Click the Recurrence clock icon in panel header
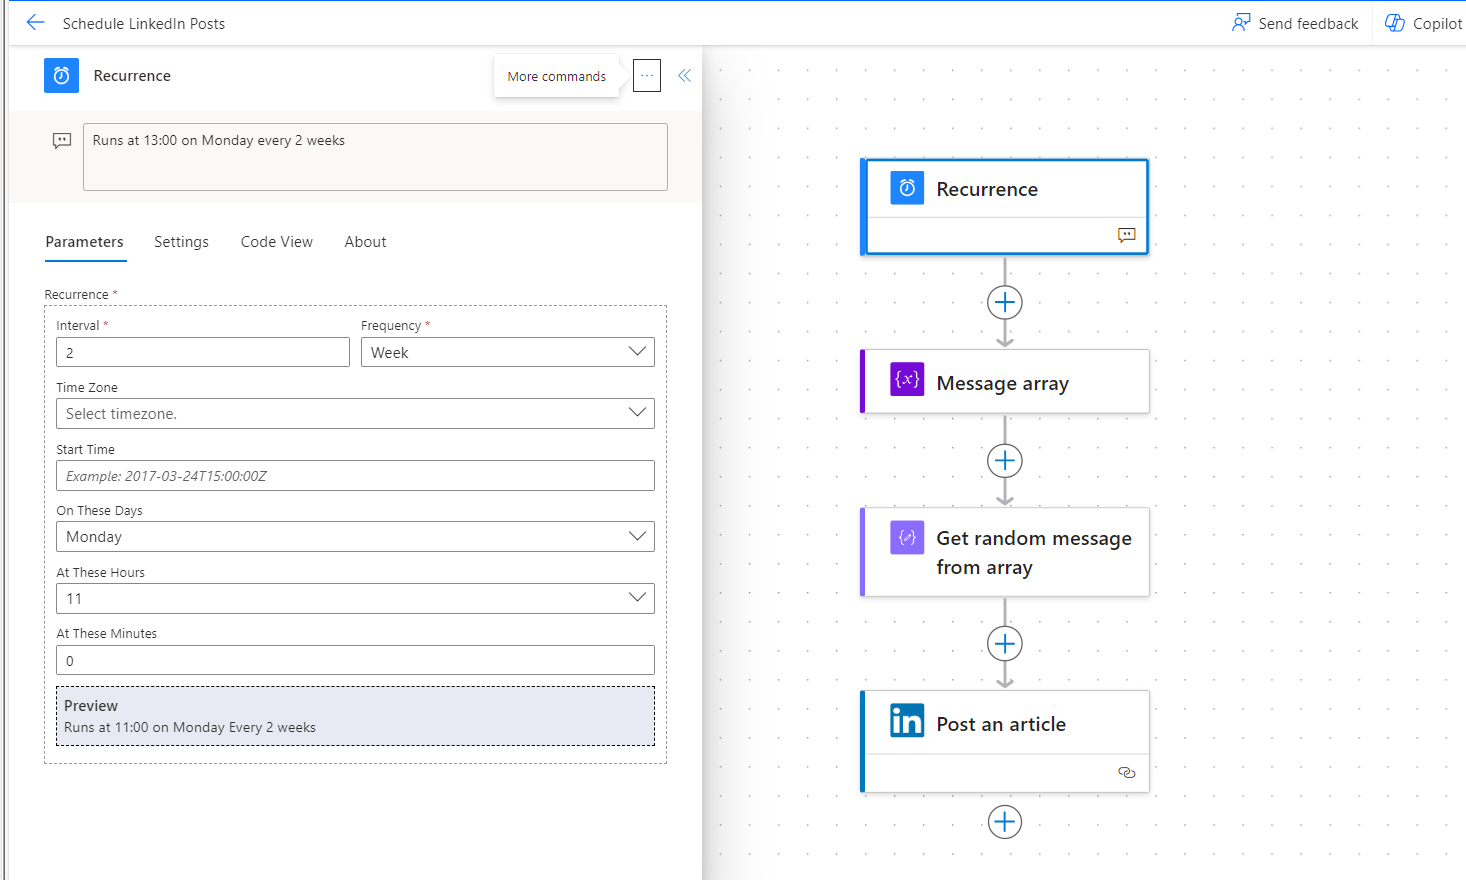Screen dimensions: 1466x880 pyautogui.click(x=61, y=76)
